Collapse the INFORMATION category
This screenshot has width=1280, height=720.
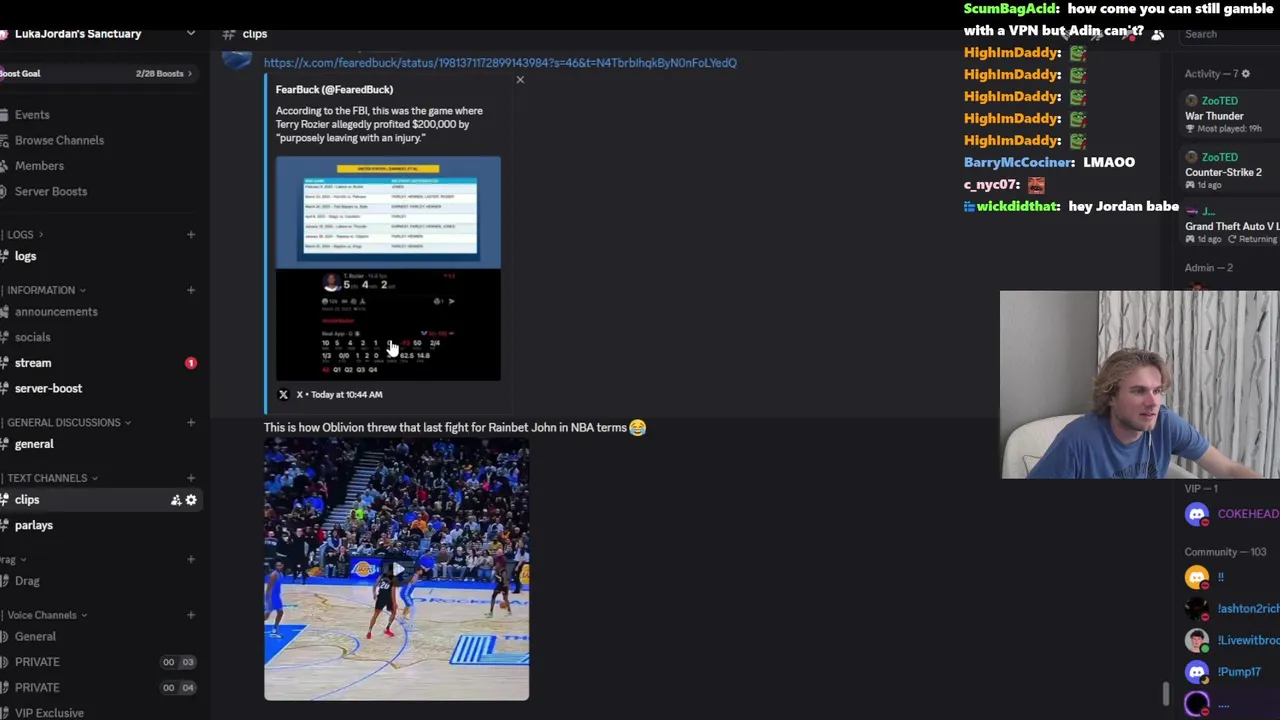pos(45,290)
